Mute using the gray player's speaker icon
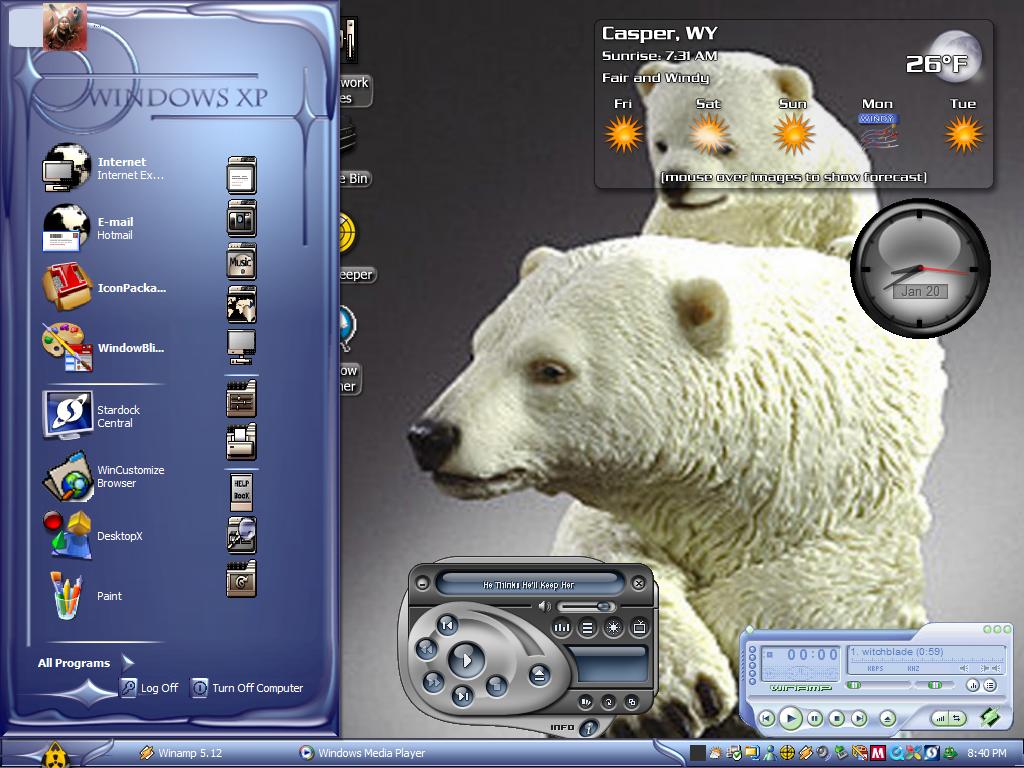 pyautogui.click(x=544, y=607)
